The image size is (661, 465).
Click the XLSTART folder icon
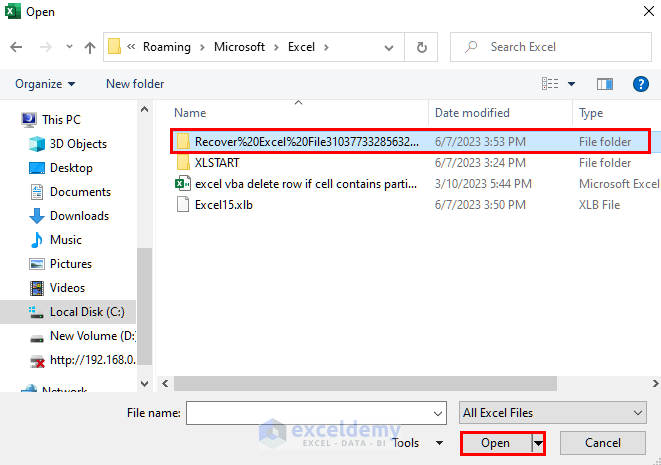[183, 163]
